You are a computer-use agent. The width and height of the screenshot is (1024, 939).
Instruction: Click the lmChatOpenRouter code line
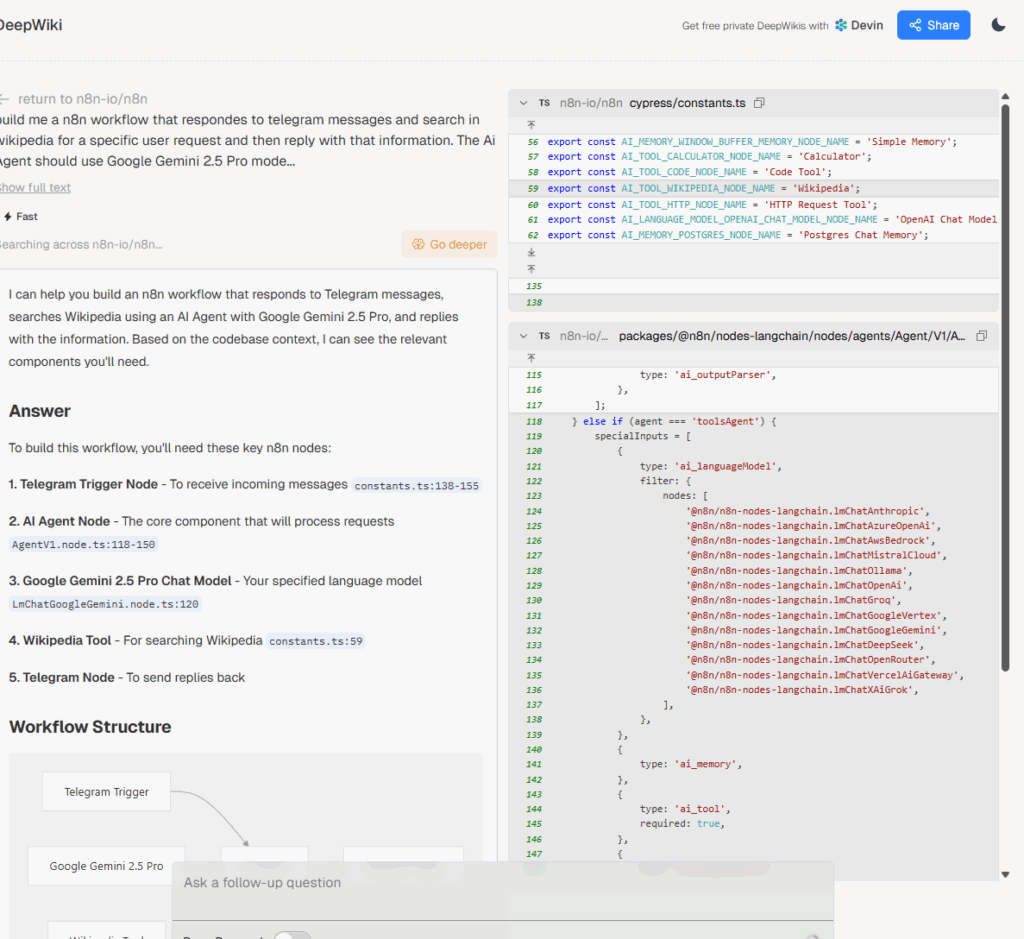click(754, 660)
